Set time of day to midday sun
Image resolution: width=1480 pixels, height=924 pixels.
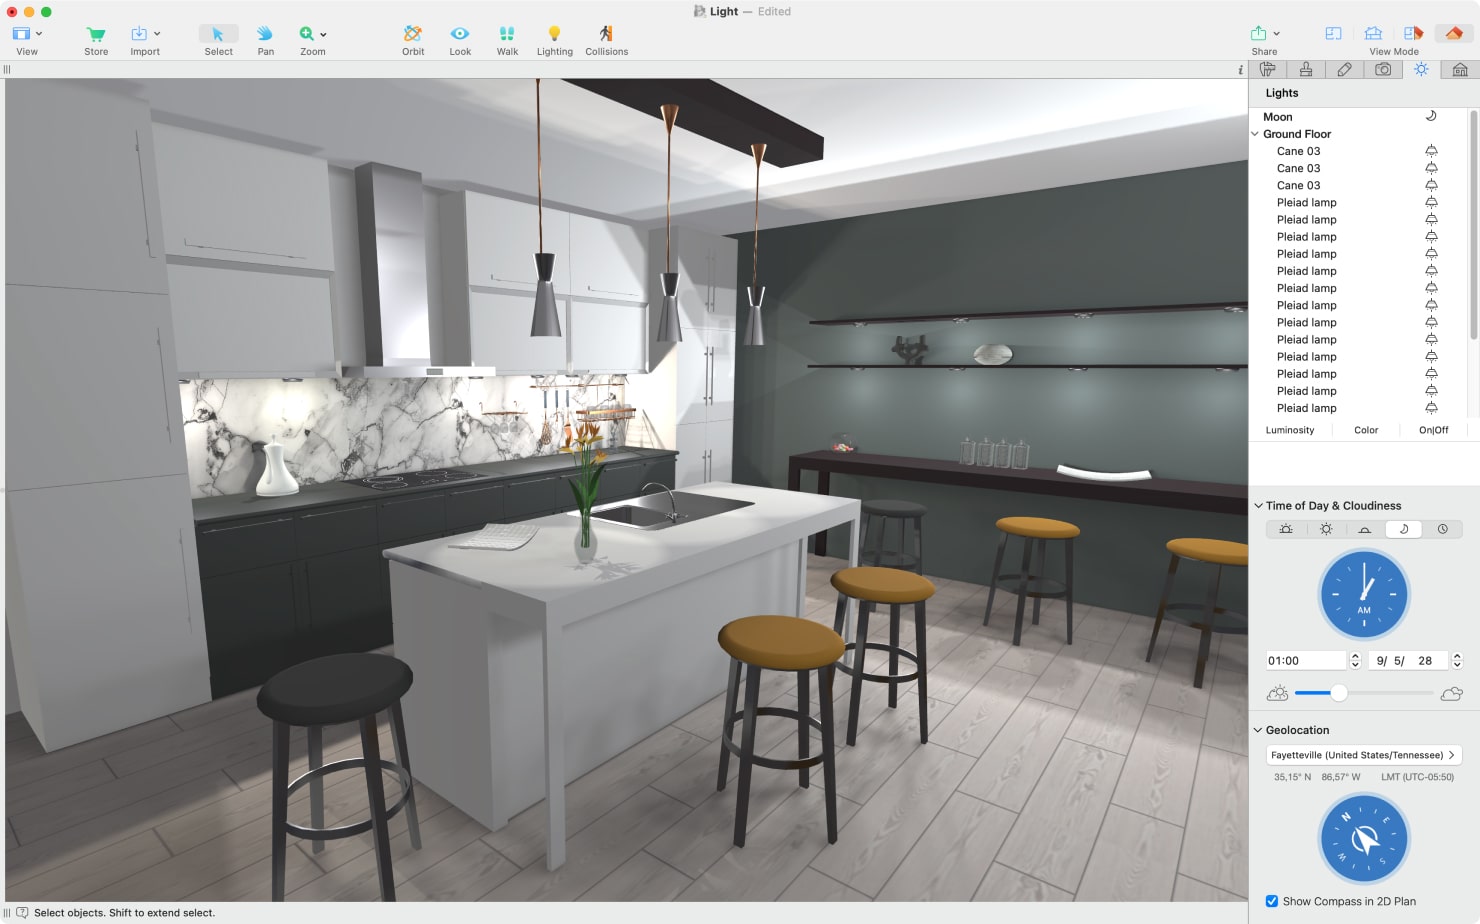click(x=1326, y=529)
